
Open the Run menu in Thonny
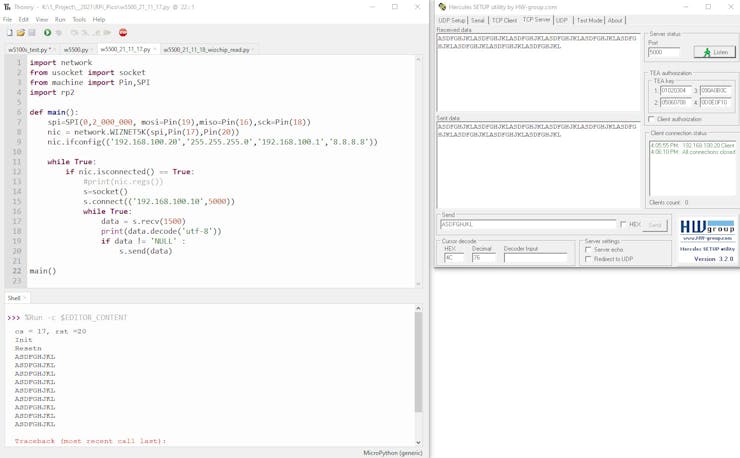(60, 19)
